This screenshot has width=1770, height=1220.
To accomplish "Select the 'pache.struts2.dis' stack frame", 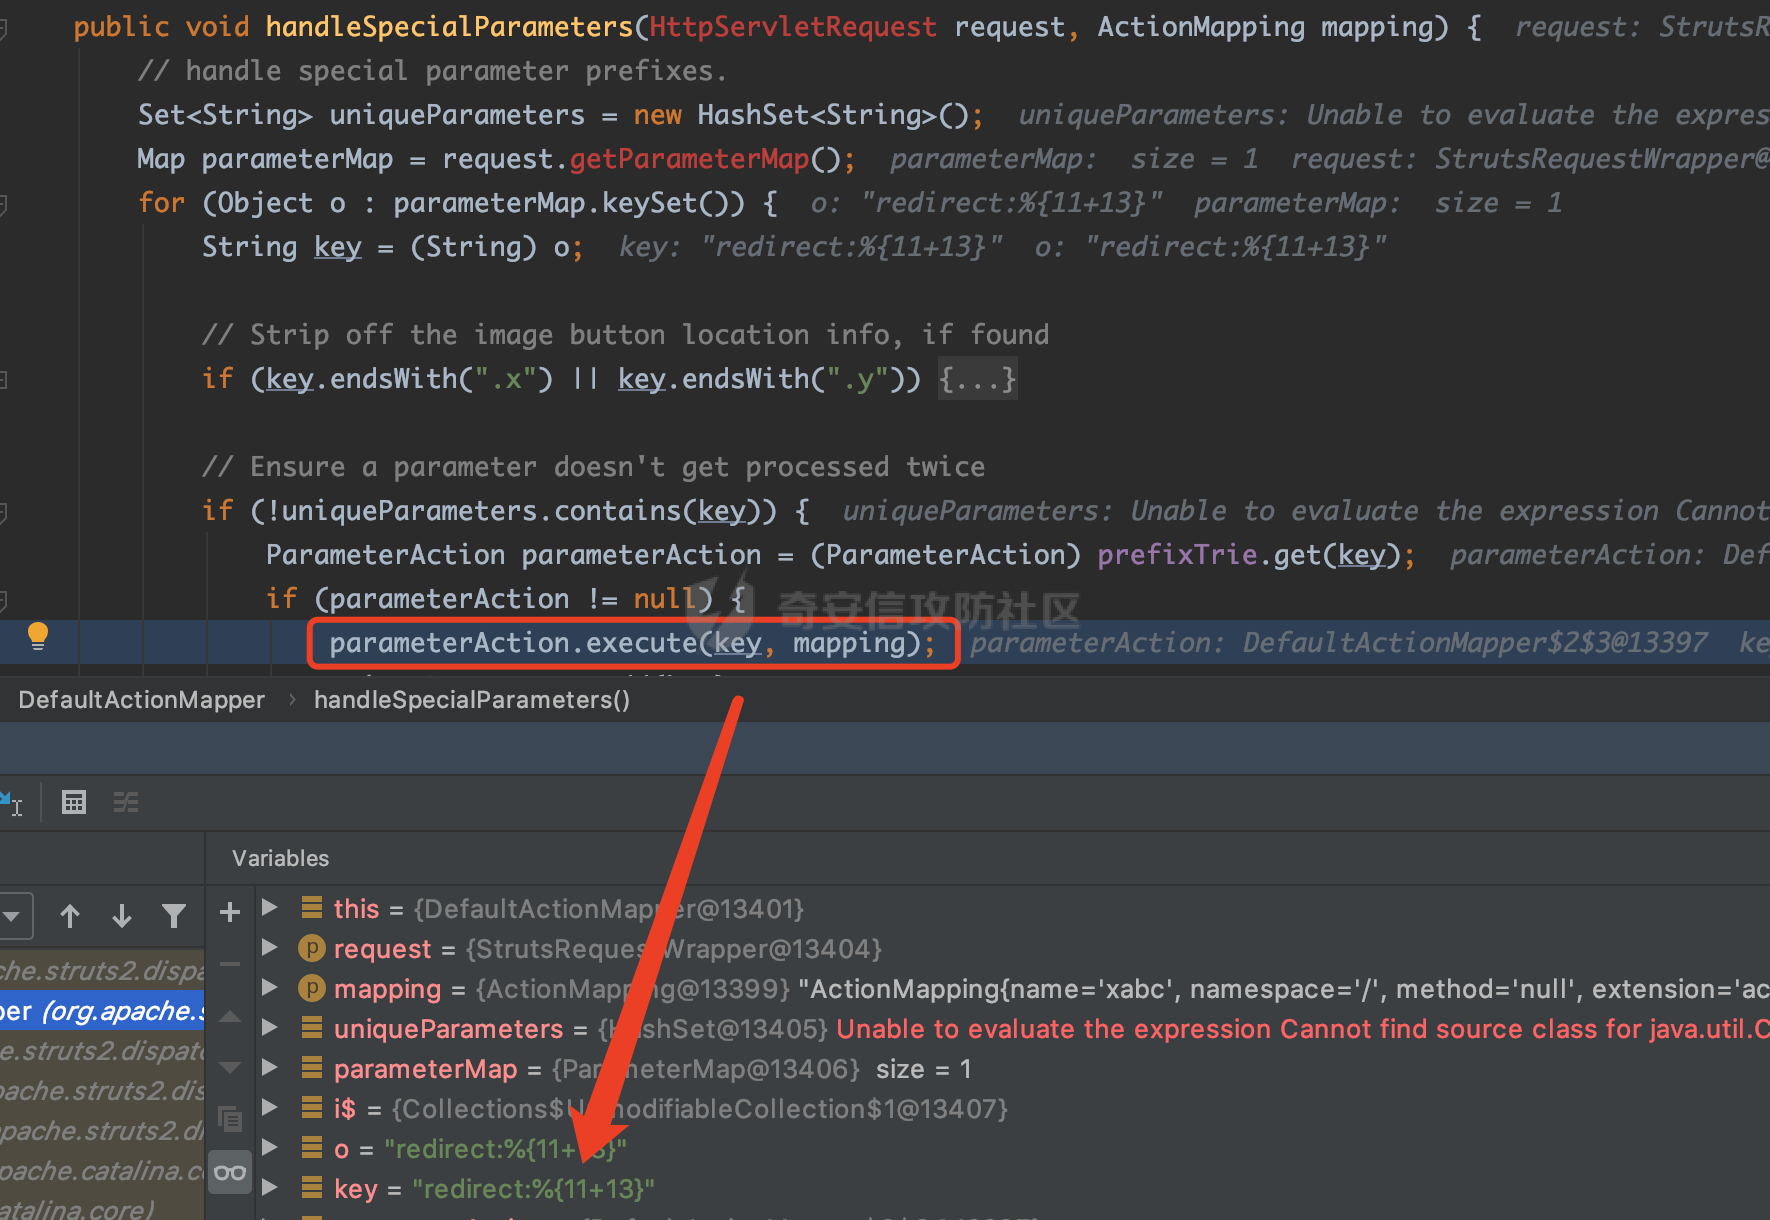I will pos(102,1091).
